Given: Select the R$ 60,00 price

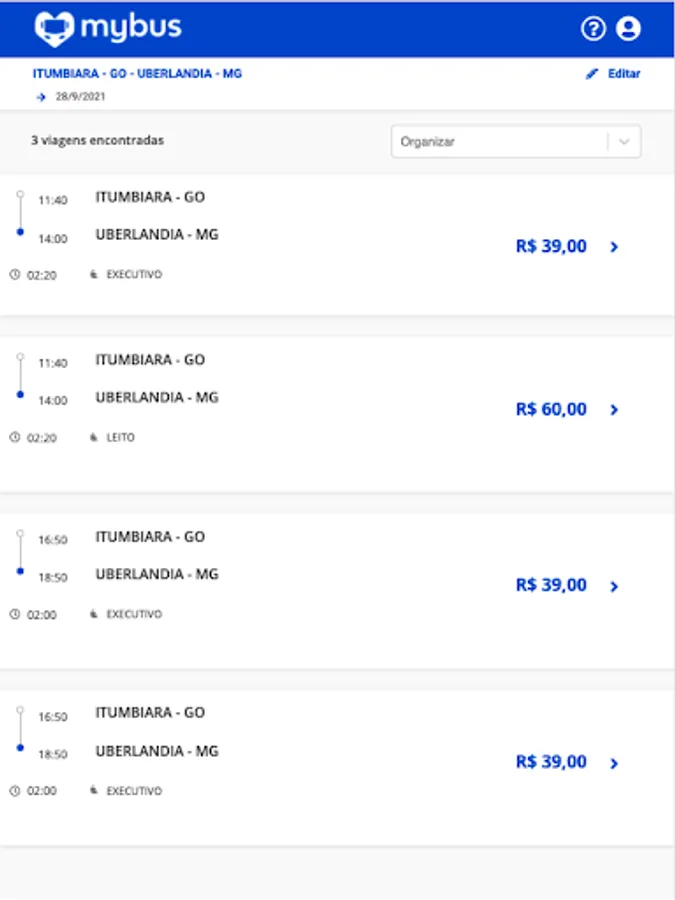Looking at the screenshot, I should 551,409.
